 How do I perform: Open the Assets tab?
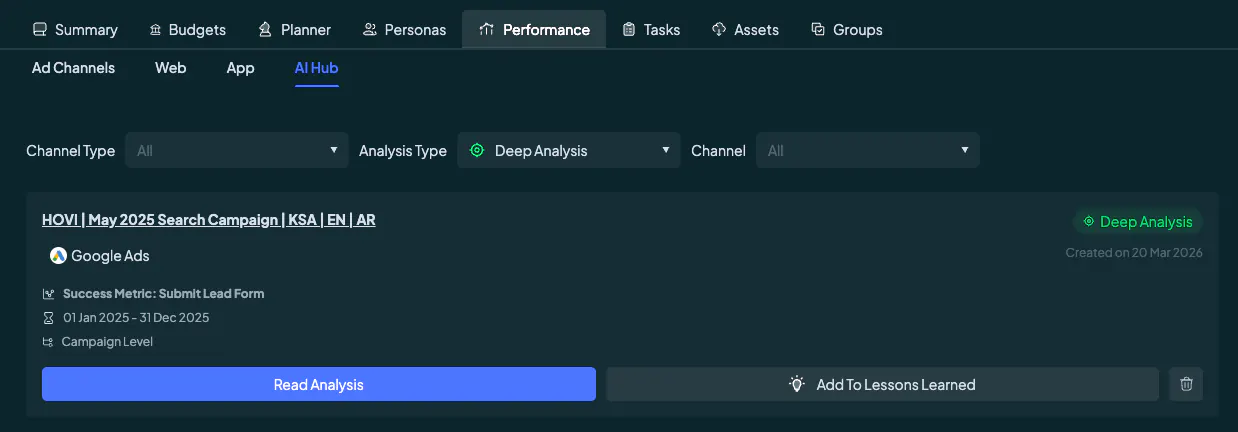click(745, 30)
